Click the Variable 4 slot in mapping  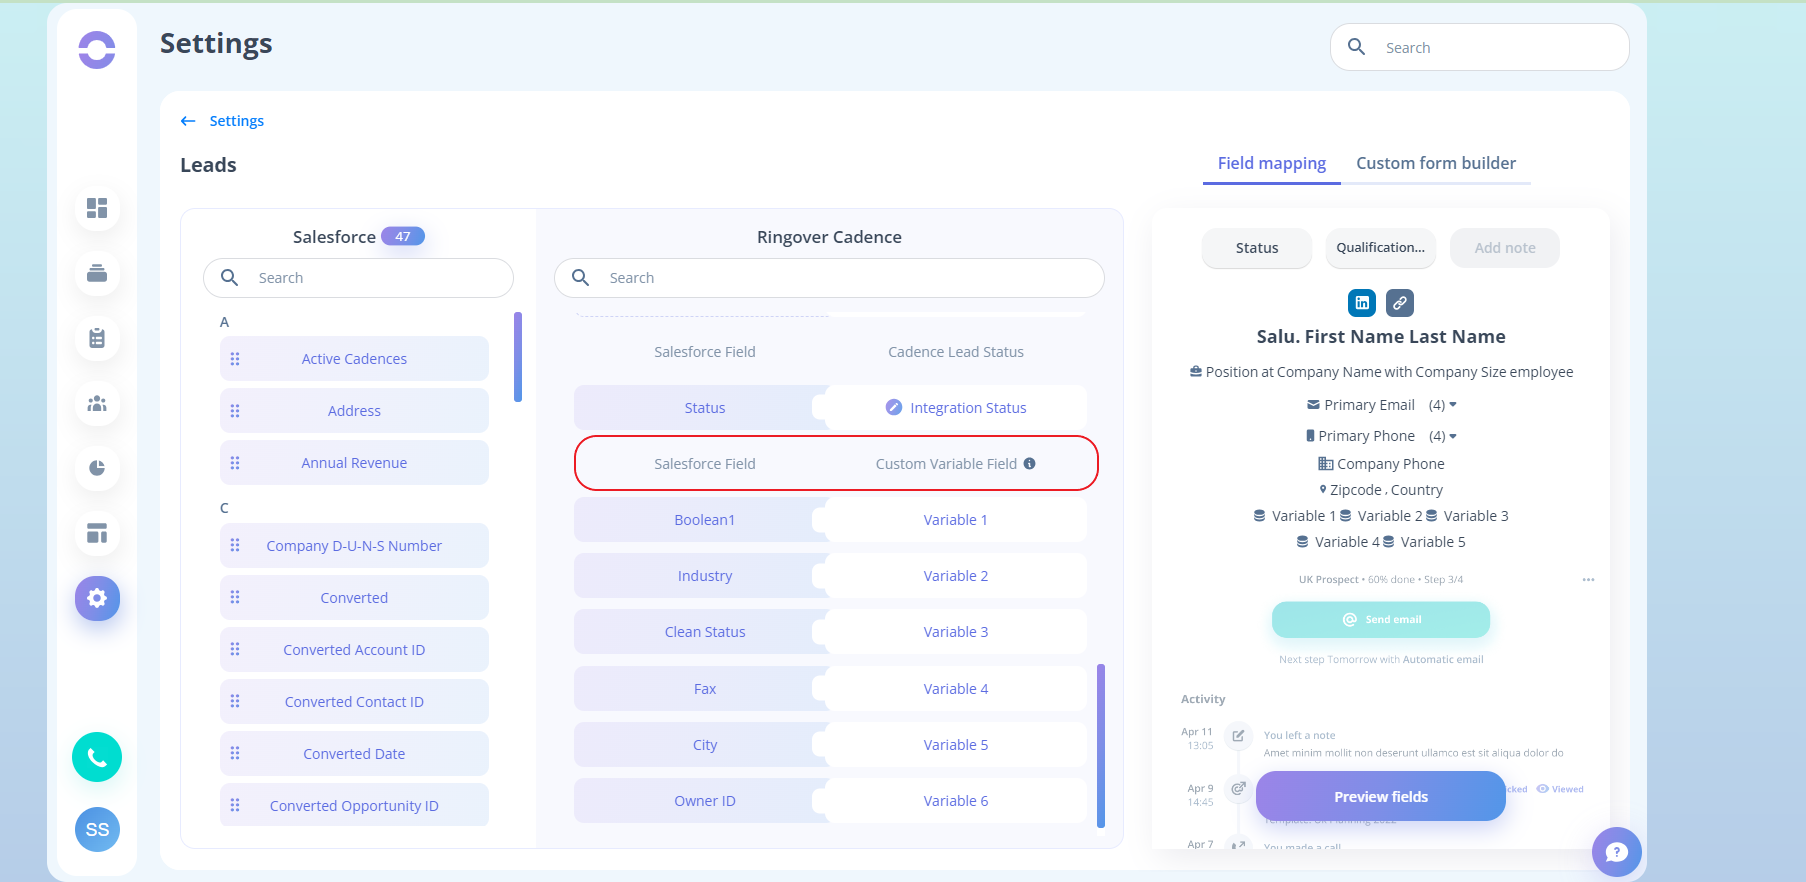tap(956, 689)
